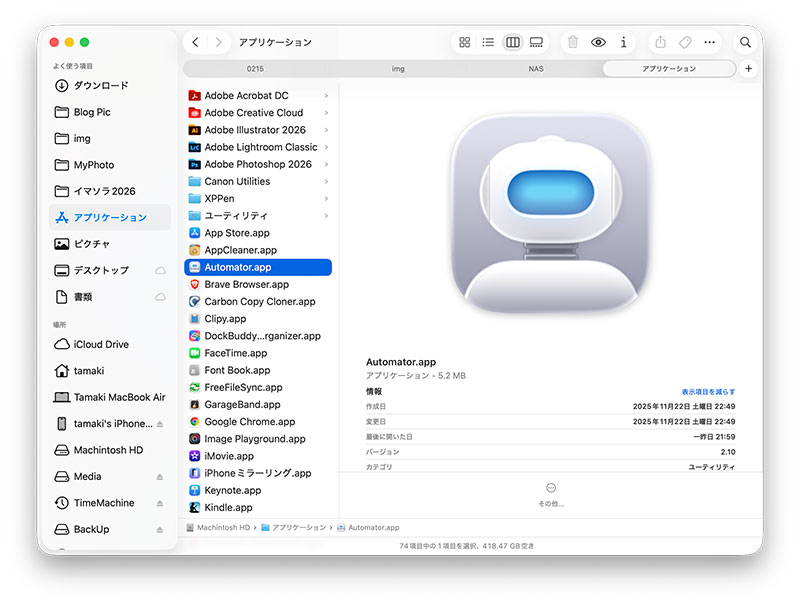Open the more actions ellipsis menu
The image size is (800, 604).
[710, 43]
